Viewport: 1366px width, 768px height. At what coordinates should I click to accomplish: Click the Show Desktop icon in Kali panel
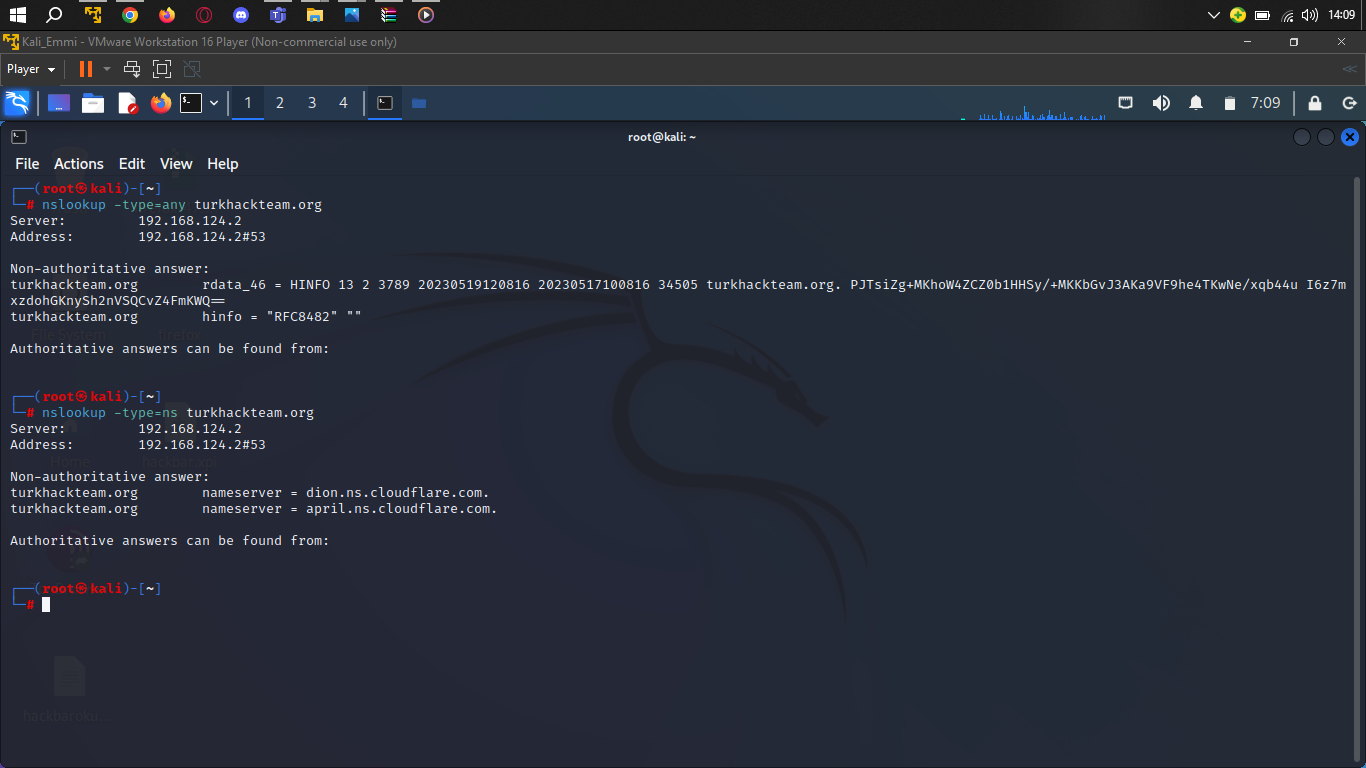[x=59, y=103]
